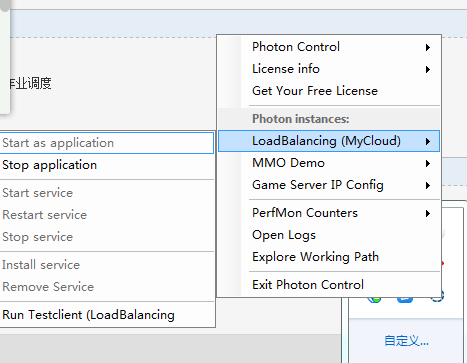Image resolution: width=467 pixels, height=363 pixels.
Task: Open the 自定义... link in tray popup
Action: coord(406,341)
